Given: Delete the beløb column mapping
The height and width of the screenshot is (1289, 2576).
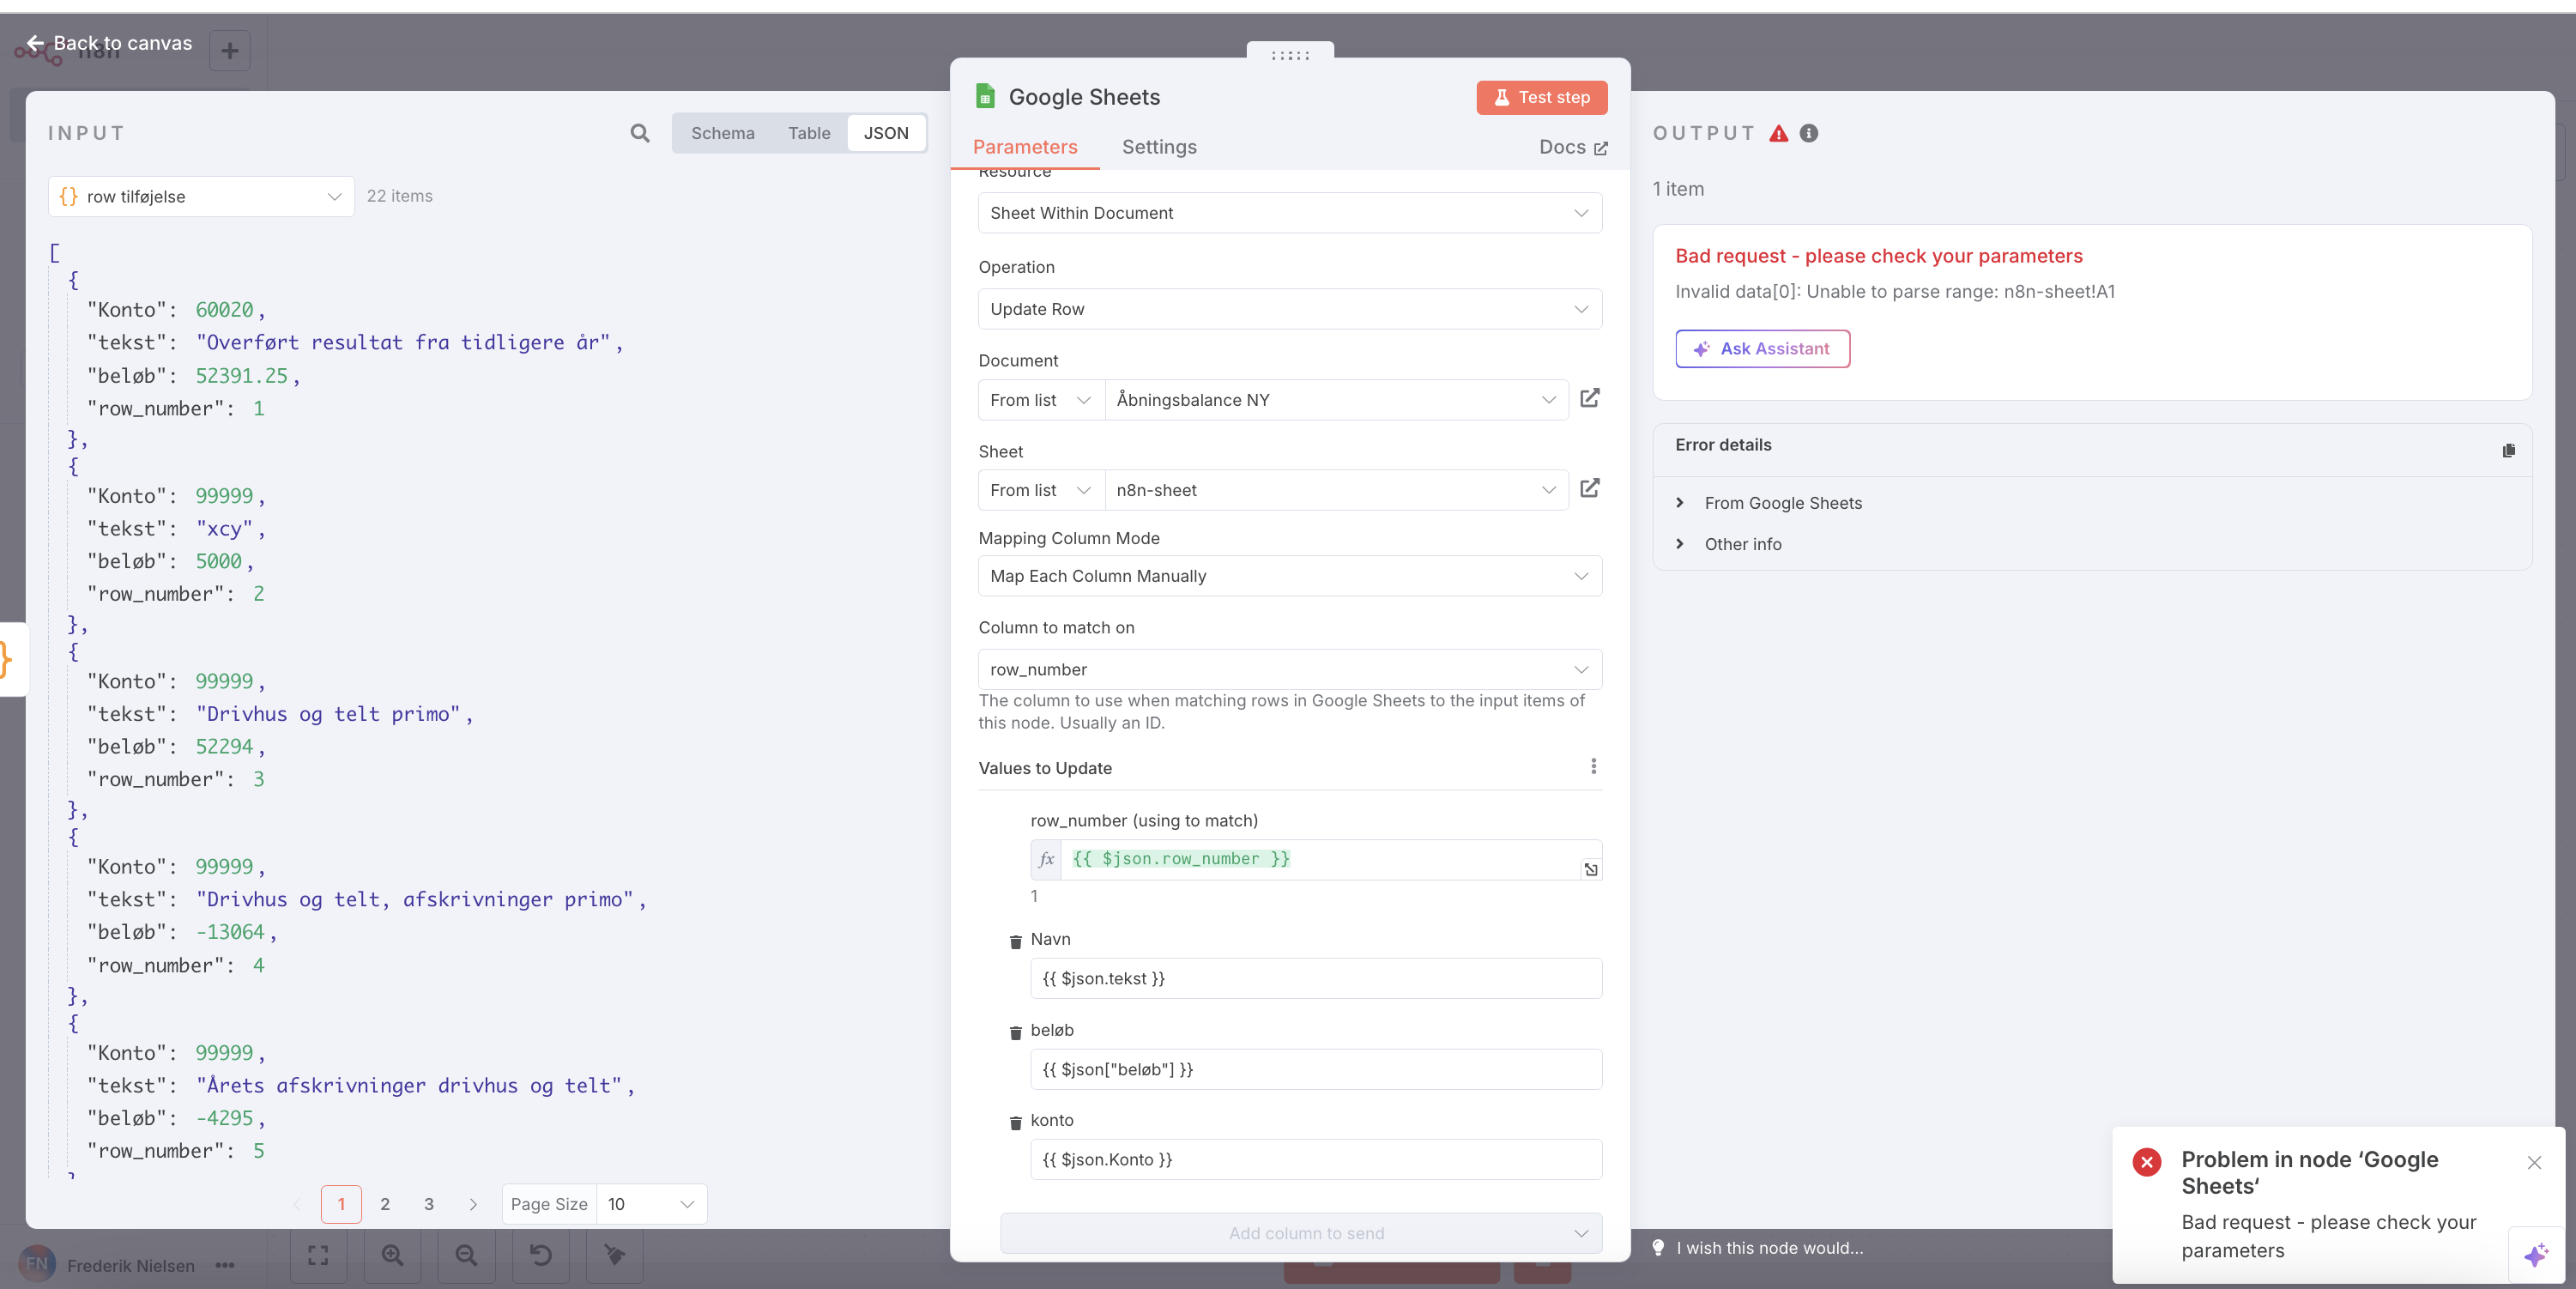Looking at the screenshot, I should [1015, 1032].
